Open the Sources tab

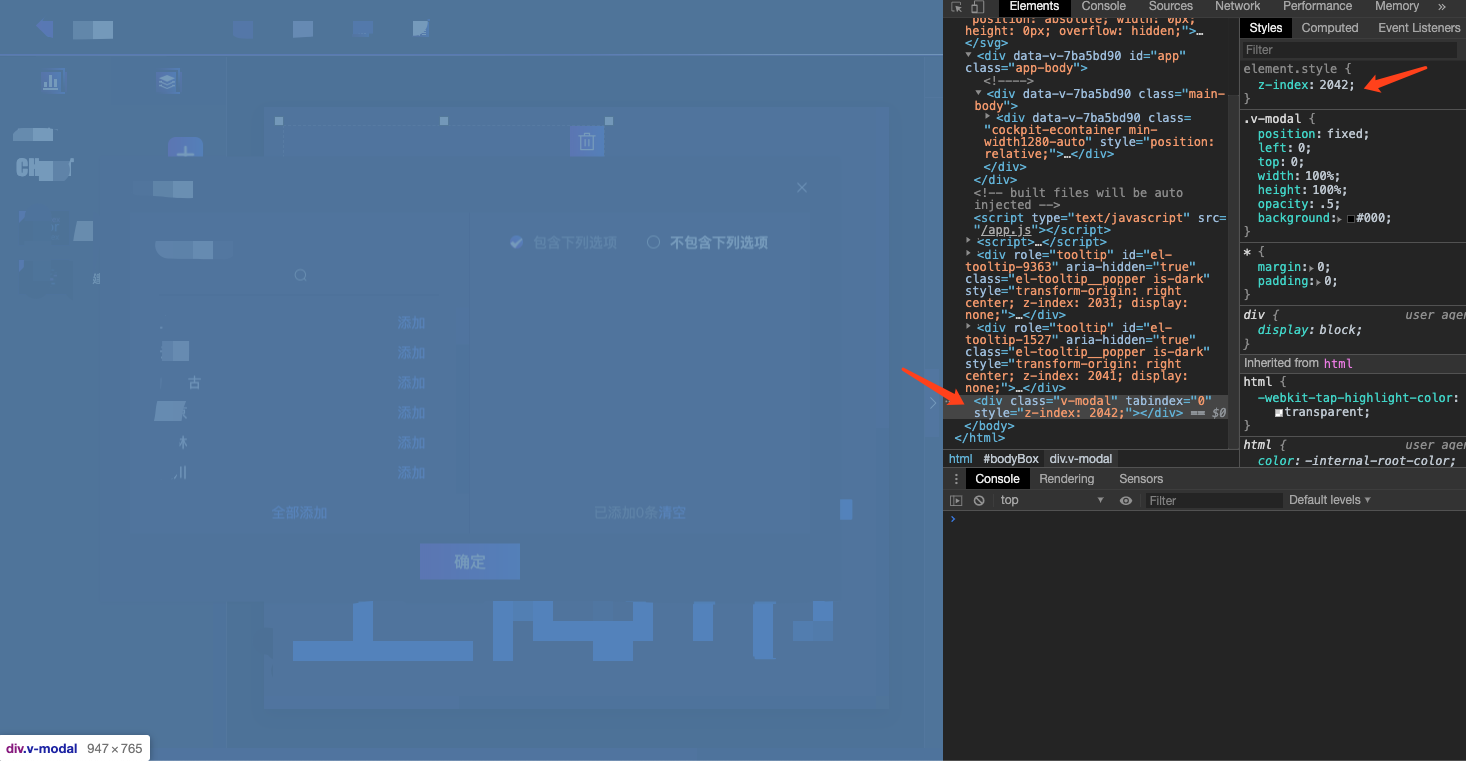tap(1170, 7)
